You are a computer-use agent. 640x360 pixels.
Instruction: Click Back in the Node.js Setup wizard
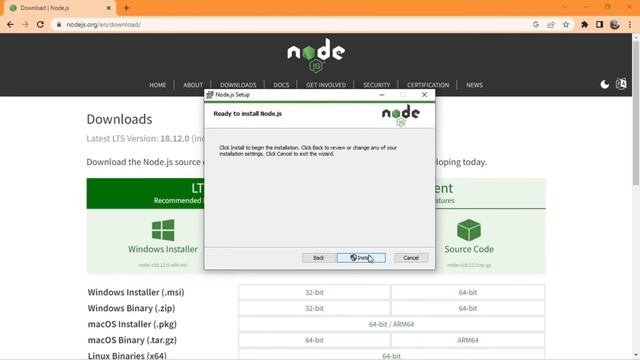(x=318, y=258)
